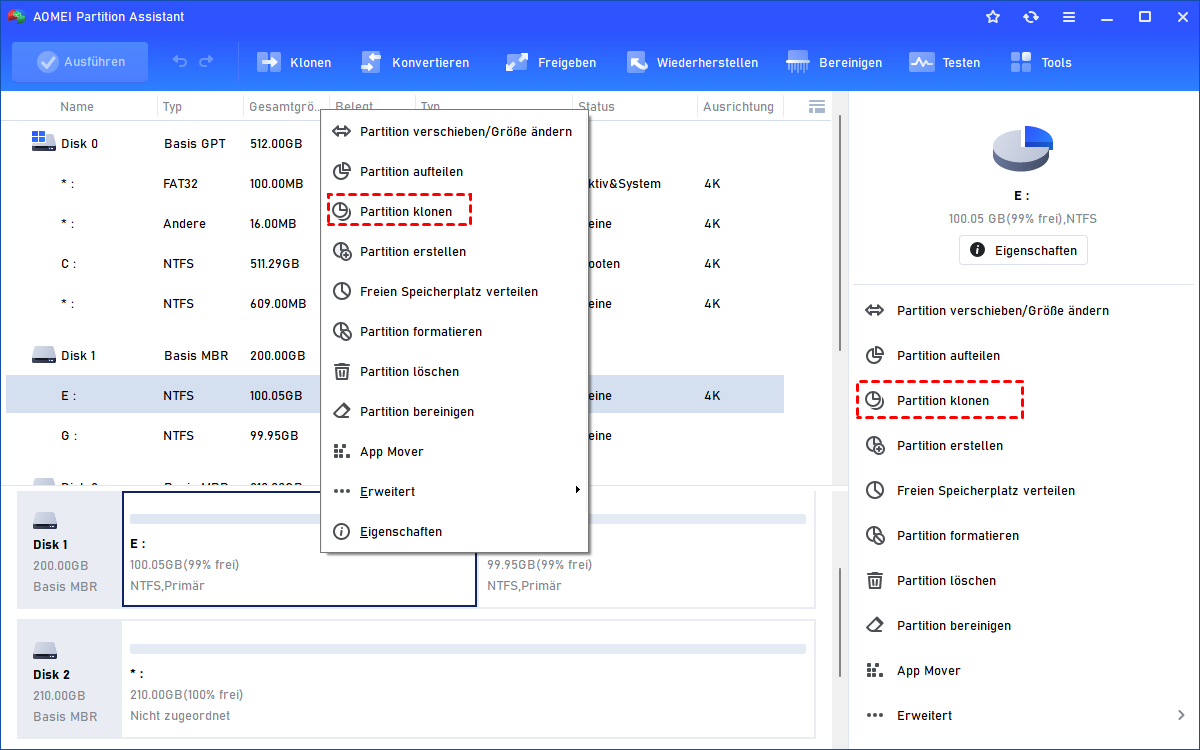The width and height of the screenshot is (1200, 750).
Task: Choose Partition formatieren in context menu
Action: [454, 331]
